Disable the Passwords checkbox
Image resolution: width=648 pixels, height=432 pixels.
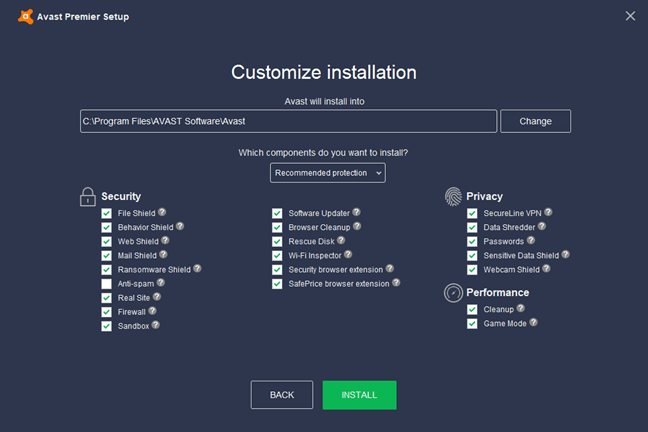472,241
